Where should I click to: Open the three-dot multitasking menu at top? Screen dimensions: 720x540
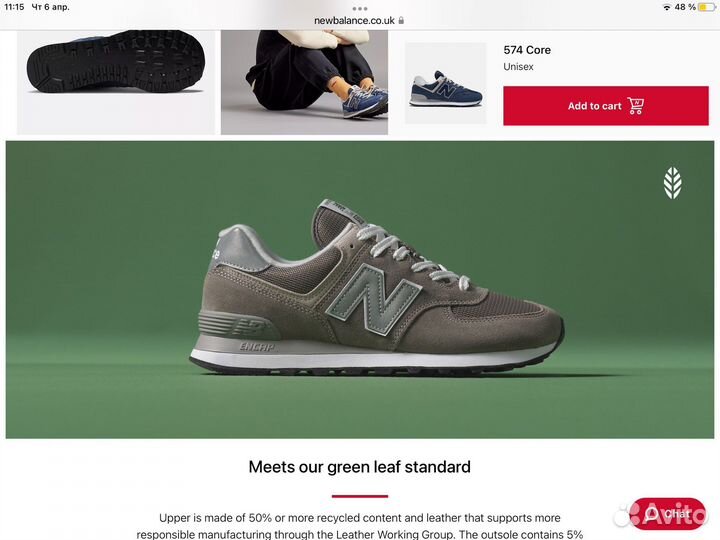[x=360, y=8]
